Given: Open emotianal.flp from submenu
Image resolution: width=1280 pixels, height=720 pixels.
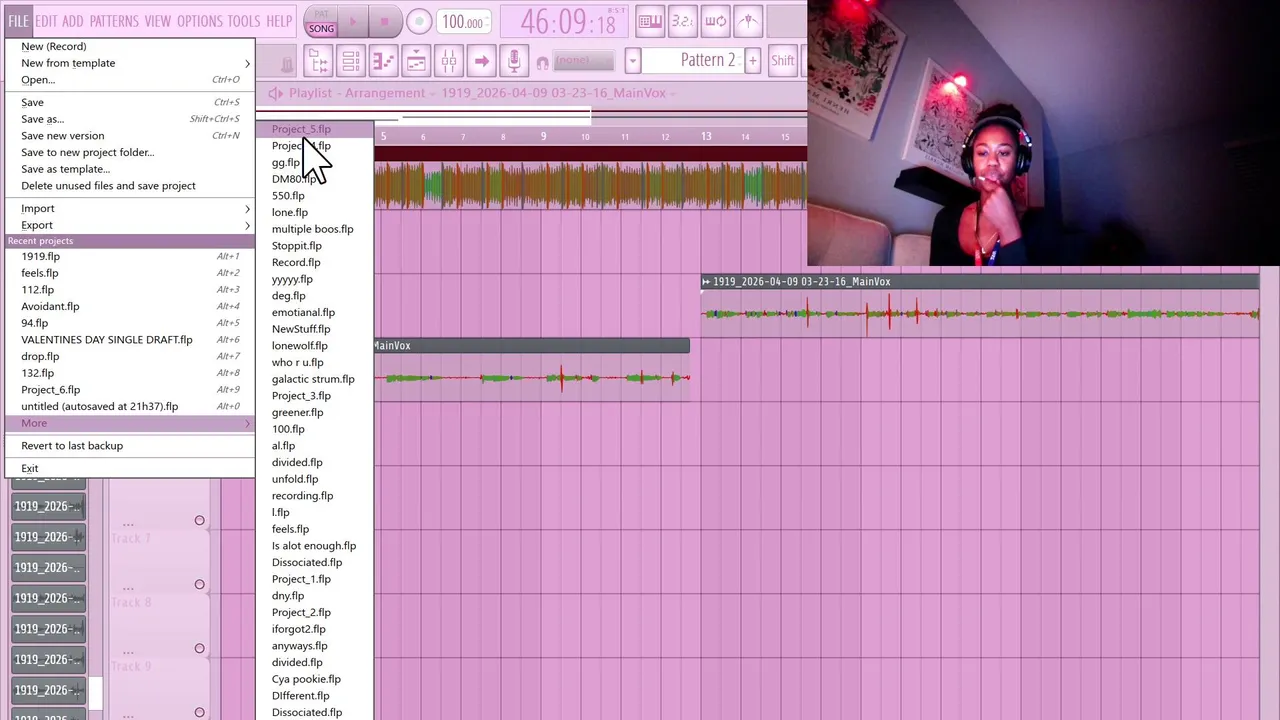Looking at the screenshot, I should pyautogui.click(x=314, y=312).
